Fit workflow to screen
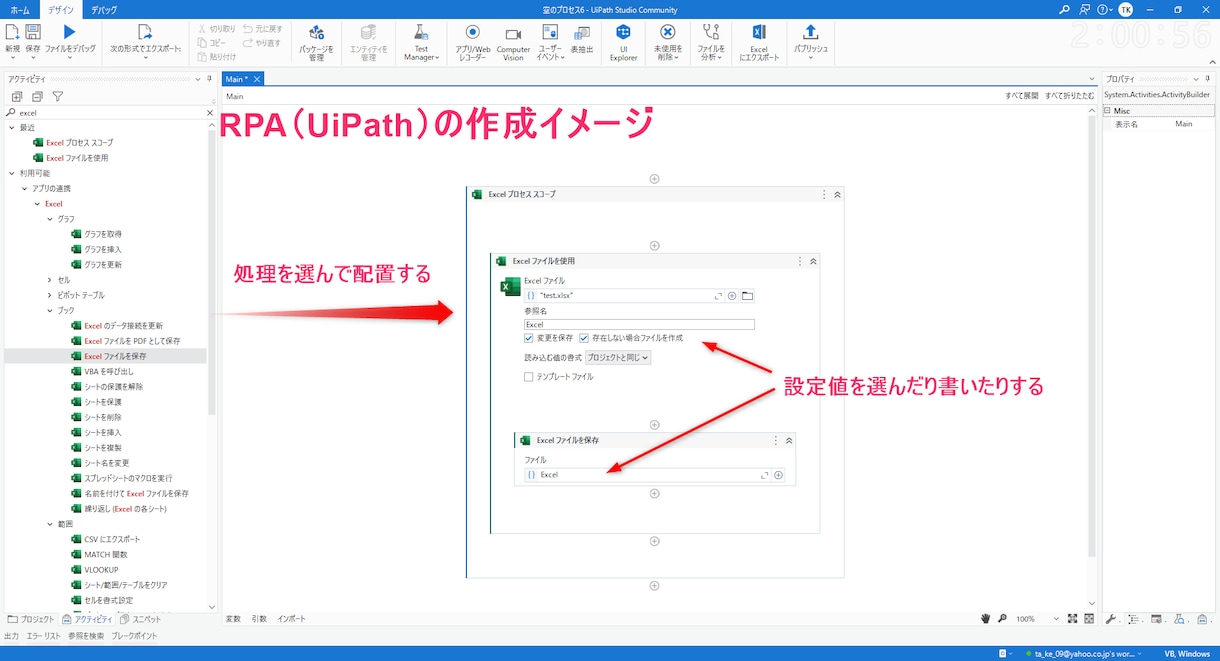The height and width of the screenshot is (661, 1220). pos(1073,619)
